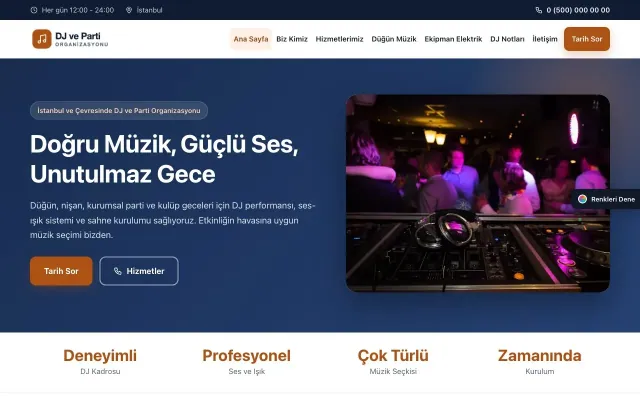
Task: Click the location pin icon beside İstanbul
Action: click(x=129, y=10)
